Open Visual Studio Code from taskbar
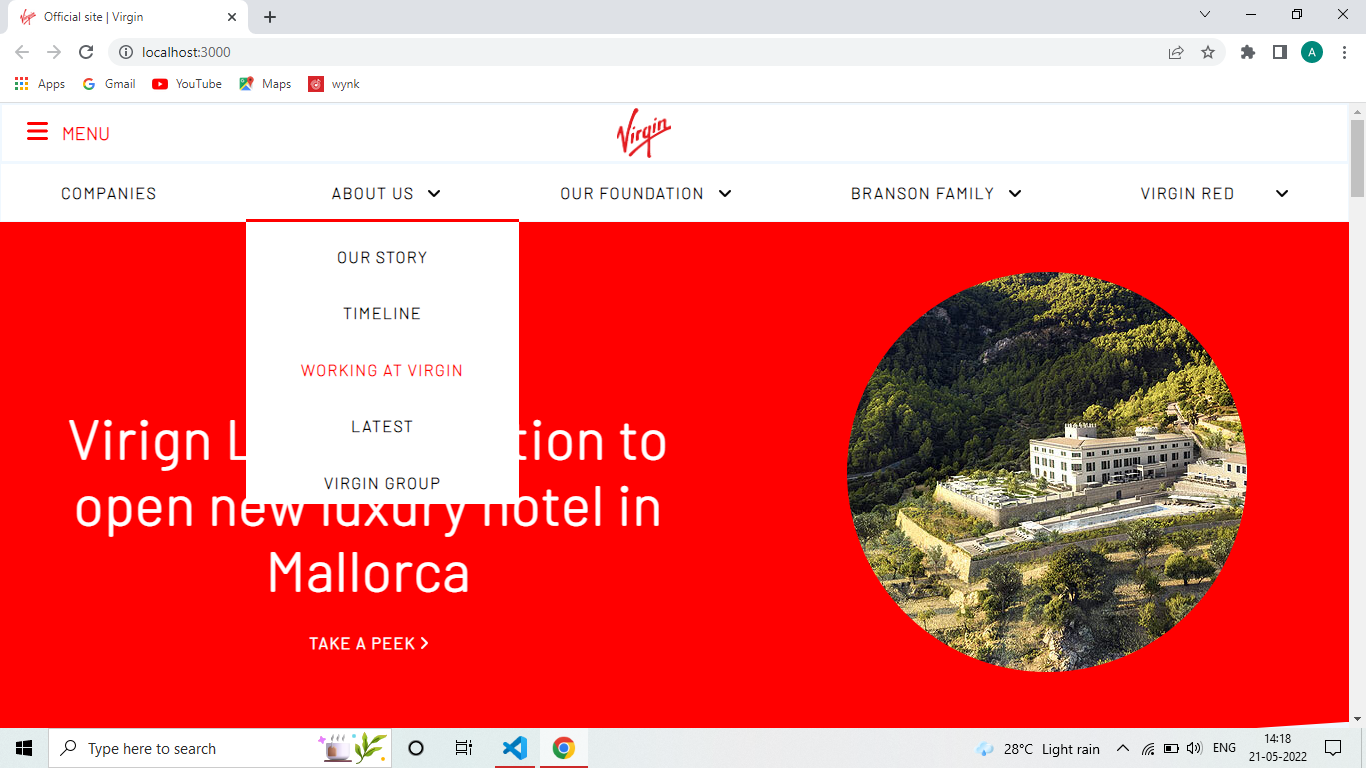The height and width of the screenshot is (768, 1366). pyautogui.click(x=515, y=748)
